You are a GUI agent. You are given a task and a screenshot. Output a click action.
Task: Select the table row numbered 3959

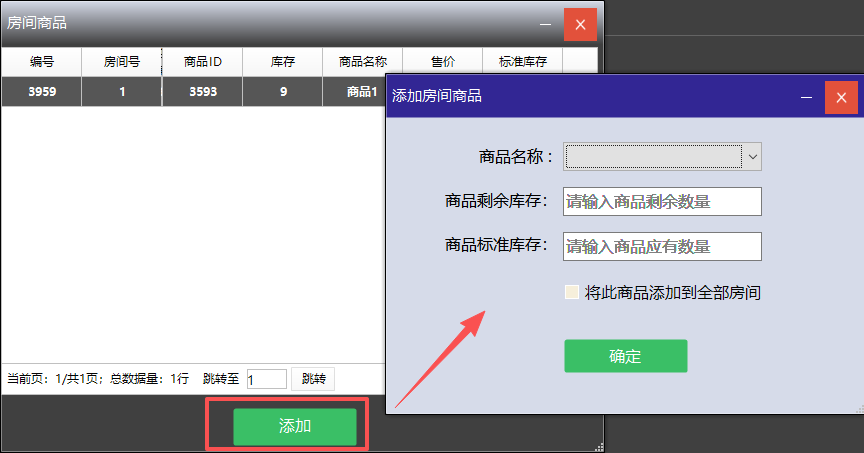[x=41, y=92]
